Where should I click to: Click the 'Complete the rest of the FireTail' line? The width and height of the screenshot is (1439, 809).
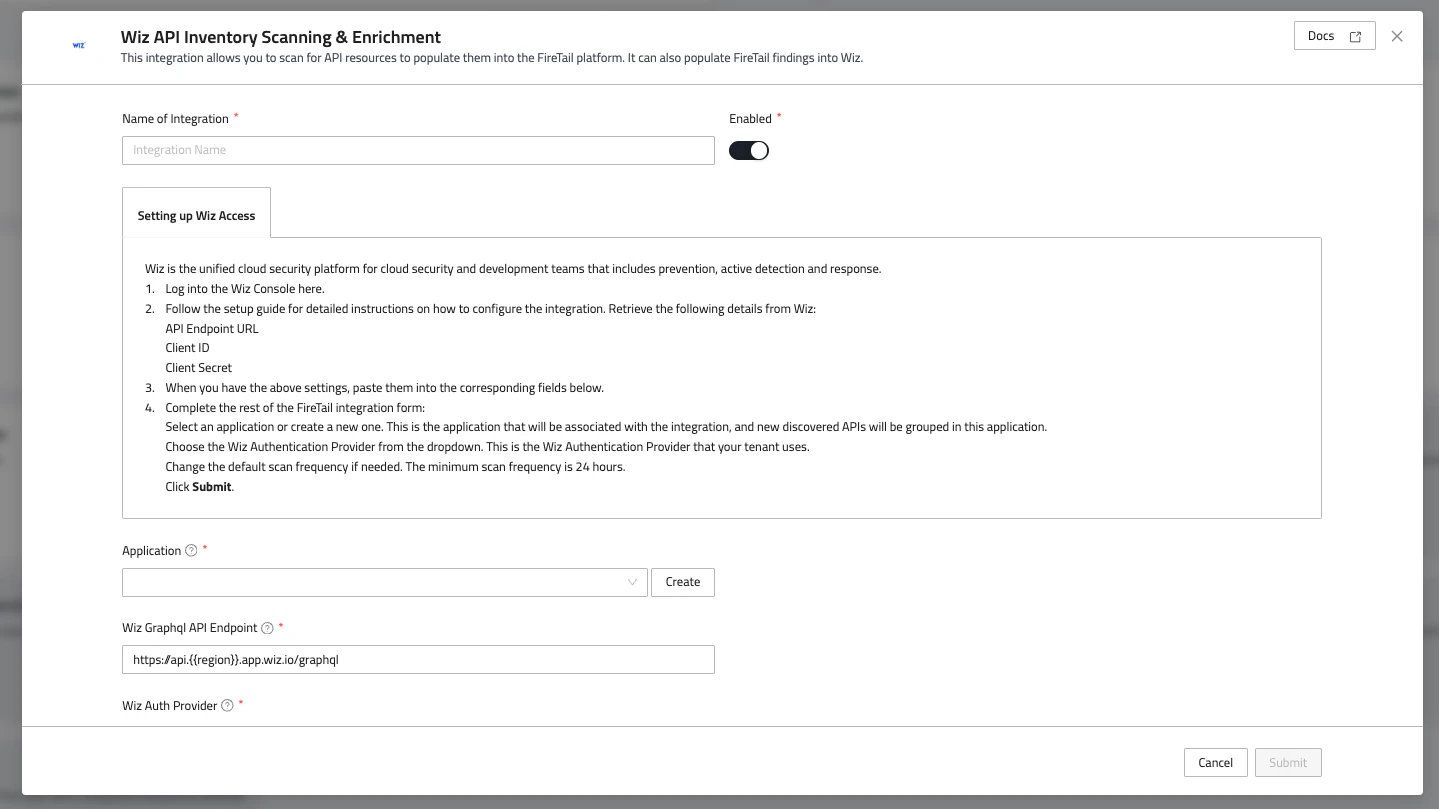coord(295,407)
